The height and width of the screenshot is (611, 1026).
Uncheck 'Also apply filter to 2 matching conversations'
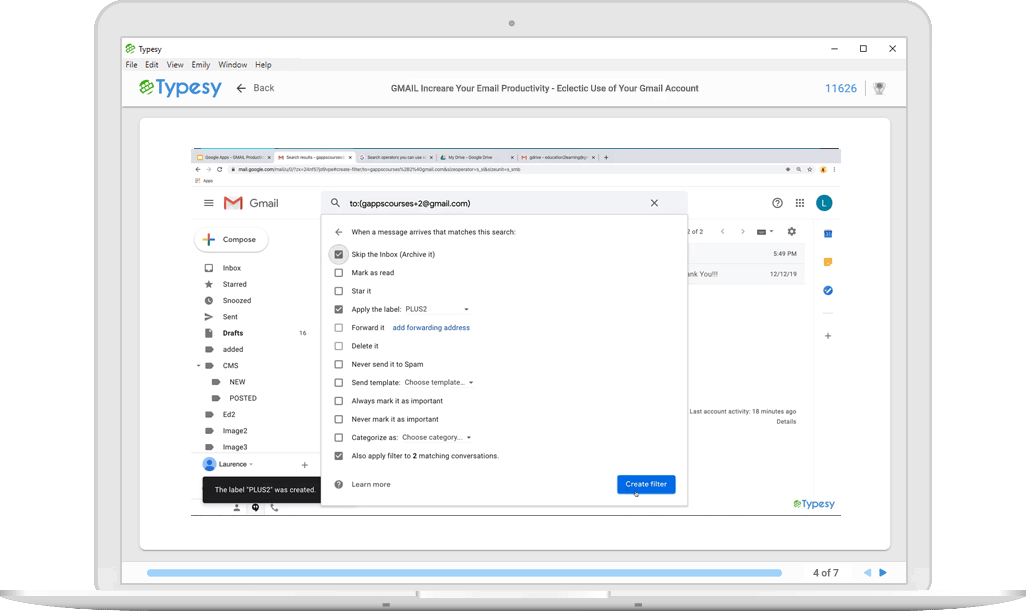(338, 456)
